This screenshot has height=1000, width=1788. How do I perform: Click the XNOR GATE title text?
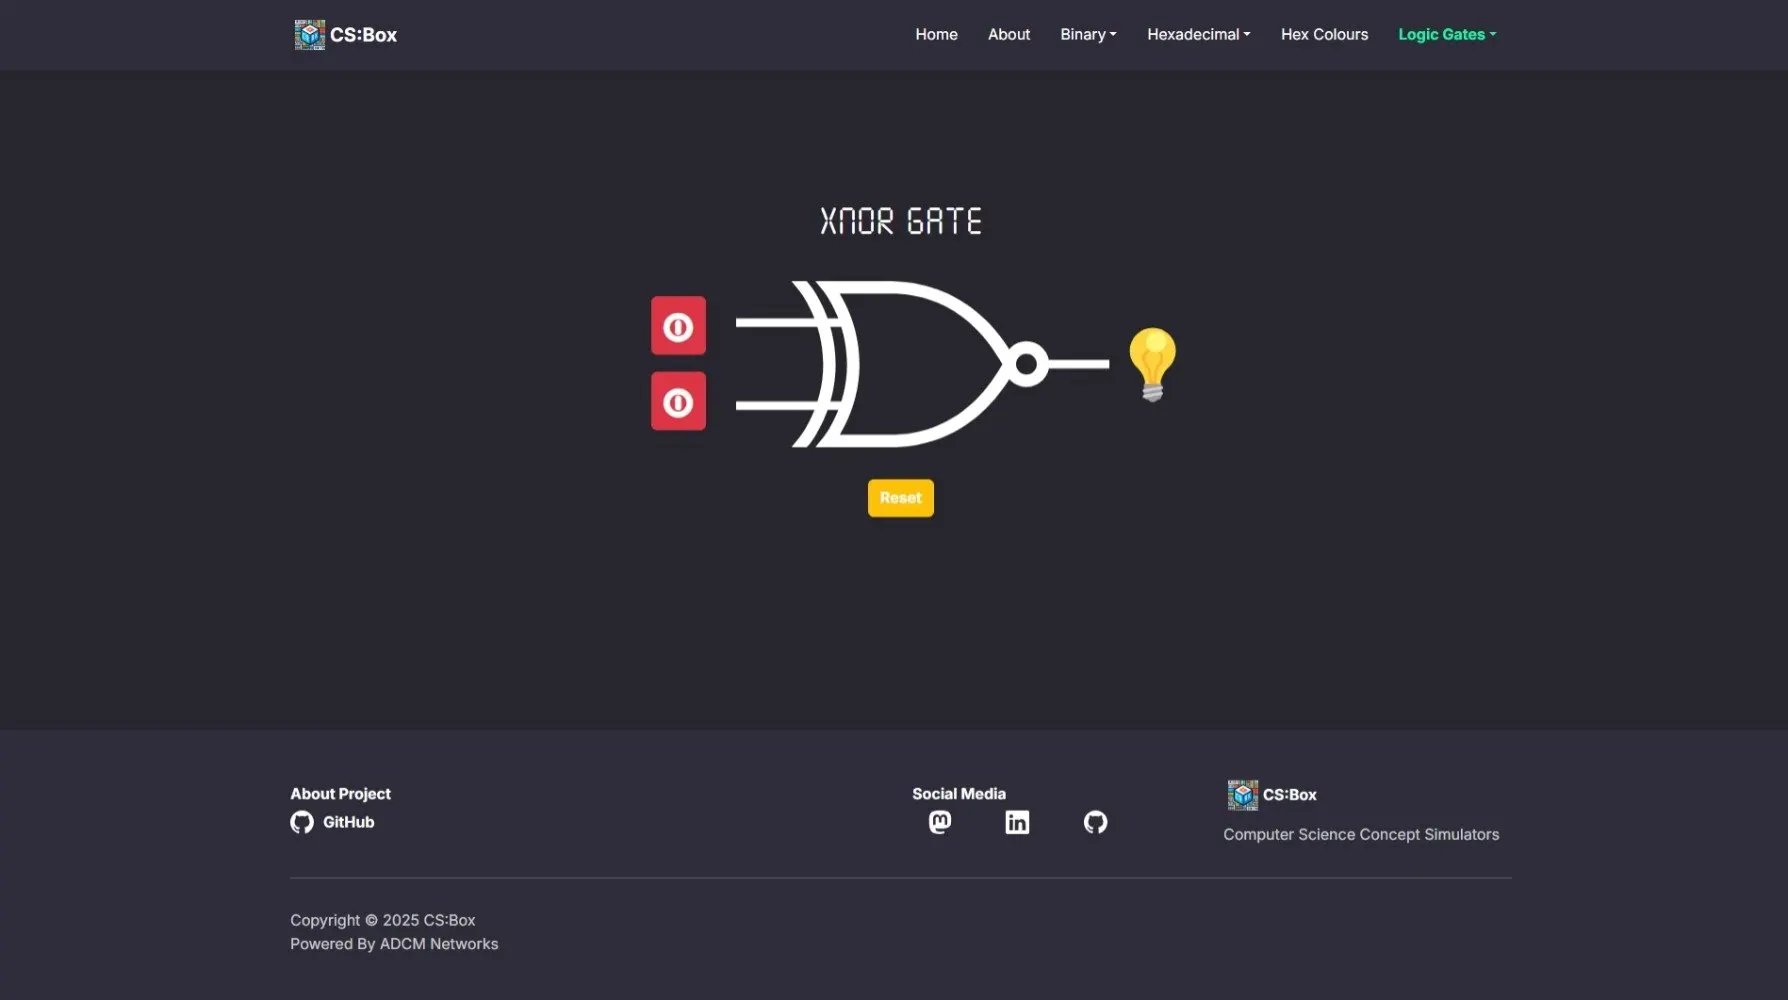(x=900, y=220)
